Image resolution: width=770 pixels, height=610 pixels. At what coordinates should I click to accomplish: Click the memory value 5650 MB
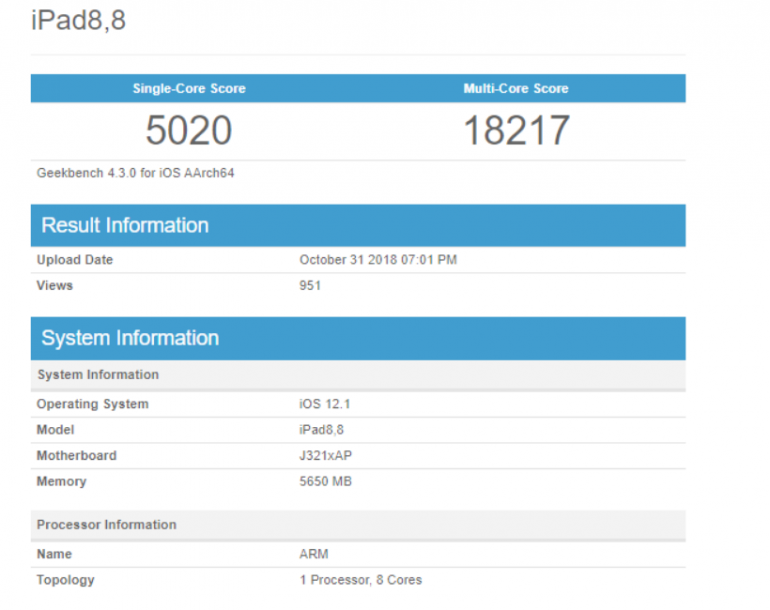(x=326, y=482)
